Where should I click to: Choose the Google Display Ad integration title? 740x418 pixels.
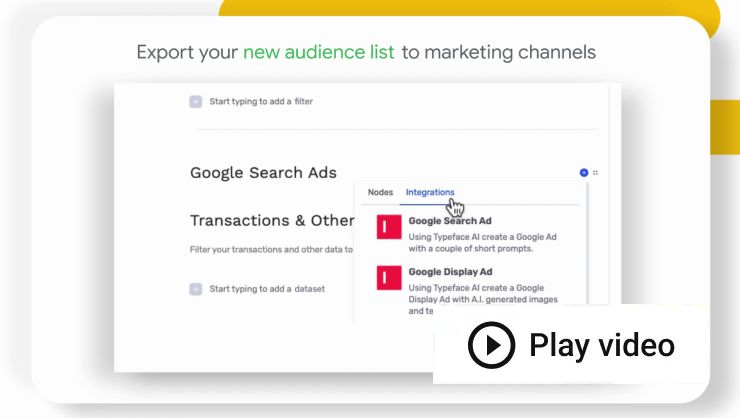(x=450, y=272)
